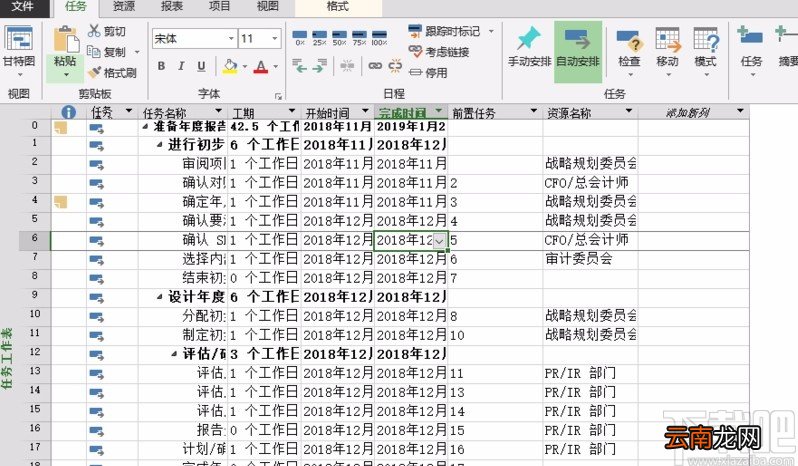This screenshot has width=798, height=466.
Task: Mark task 25% complete
Action: coord(320,38)
